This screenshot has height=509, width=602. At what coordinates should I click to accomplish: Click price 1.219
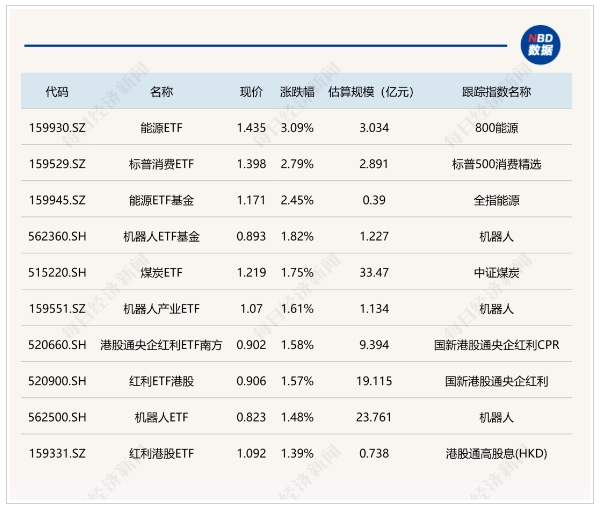tap(251, 273)
